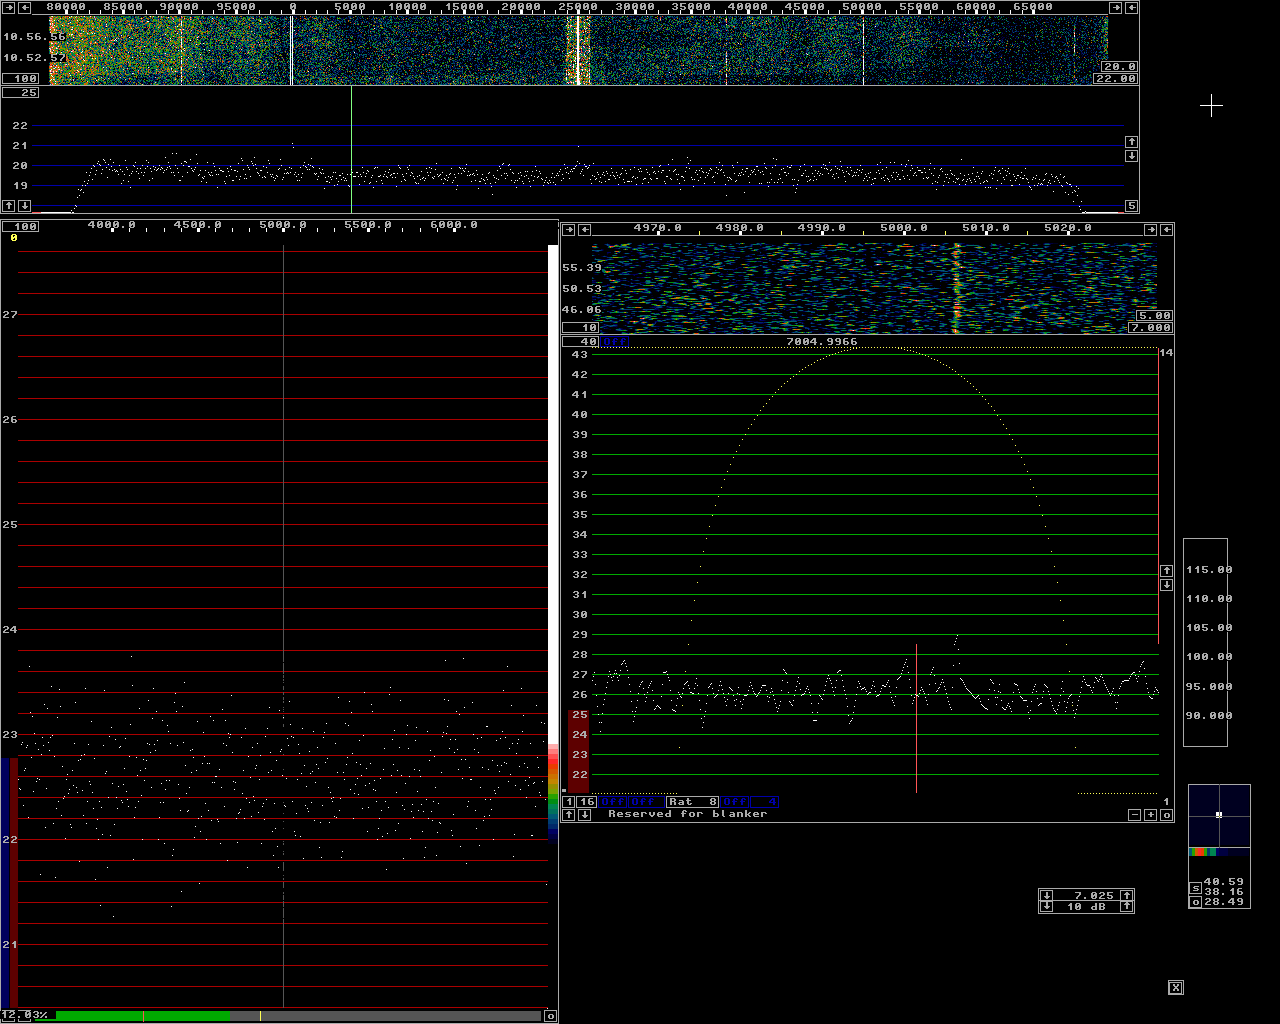Click the red cursor line in baseband graph
1280x1024 pixels.
point(916,718)
